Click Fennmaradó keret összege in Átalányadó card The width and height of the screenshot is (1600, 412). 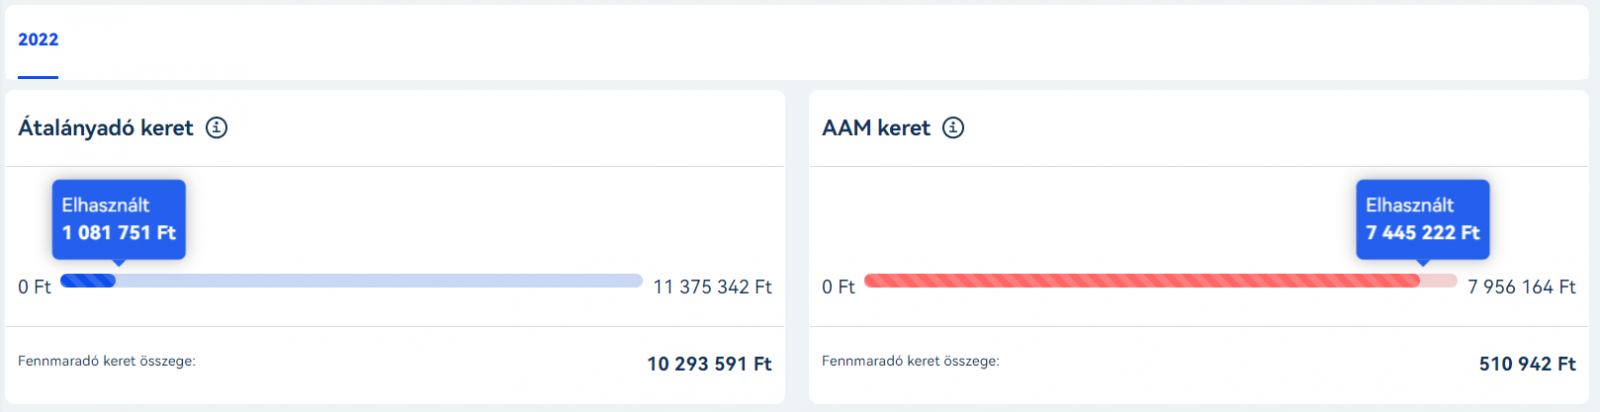pos(107,361)
